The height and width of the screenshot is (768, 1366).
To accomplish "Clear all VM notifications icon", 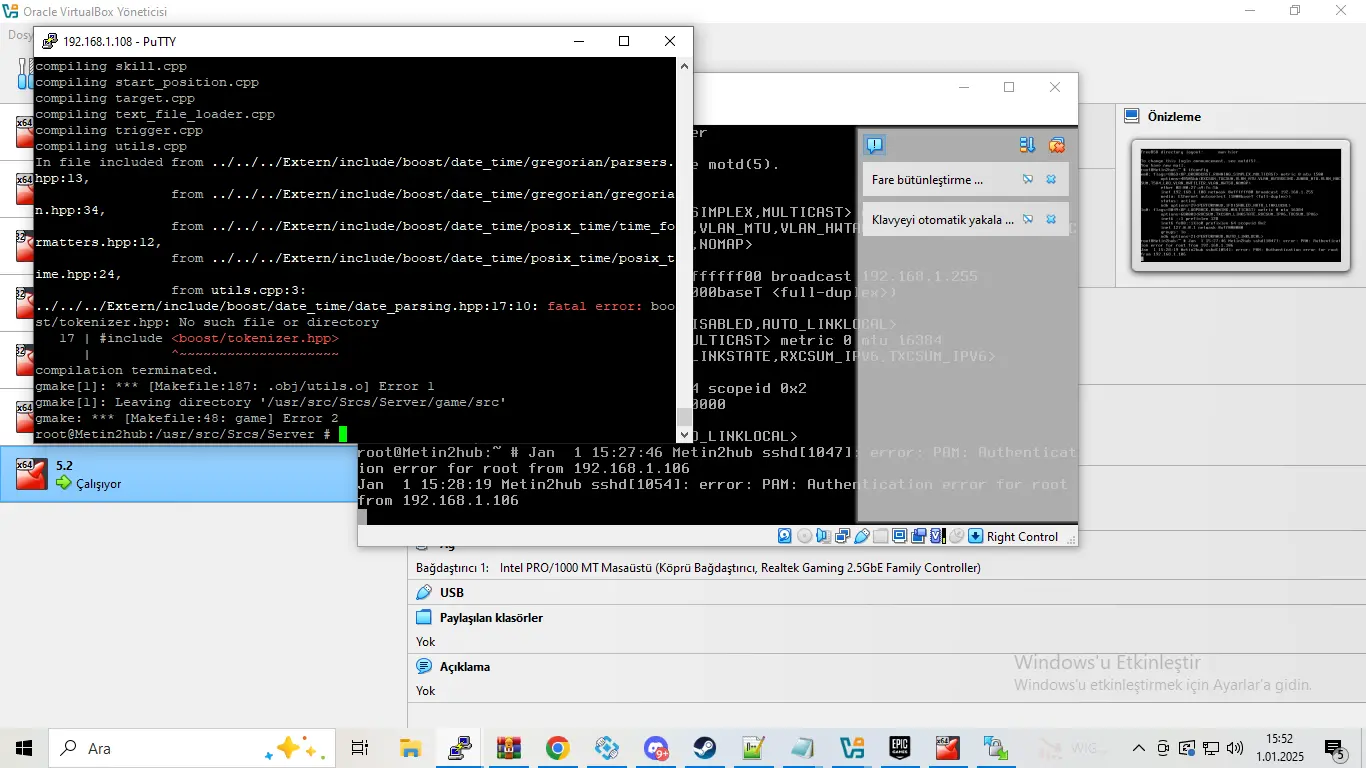I will click(x=1056, y=146).
